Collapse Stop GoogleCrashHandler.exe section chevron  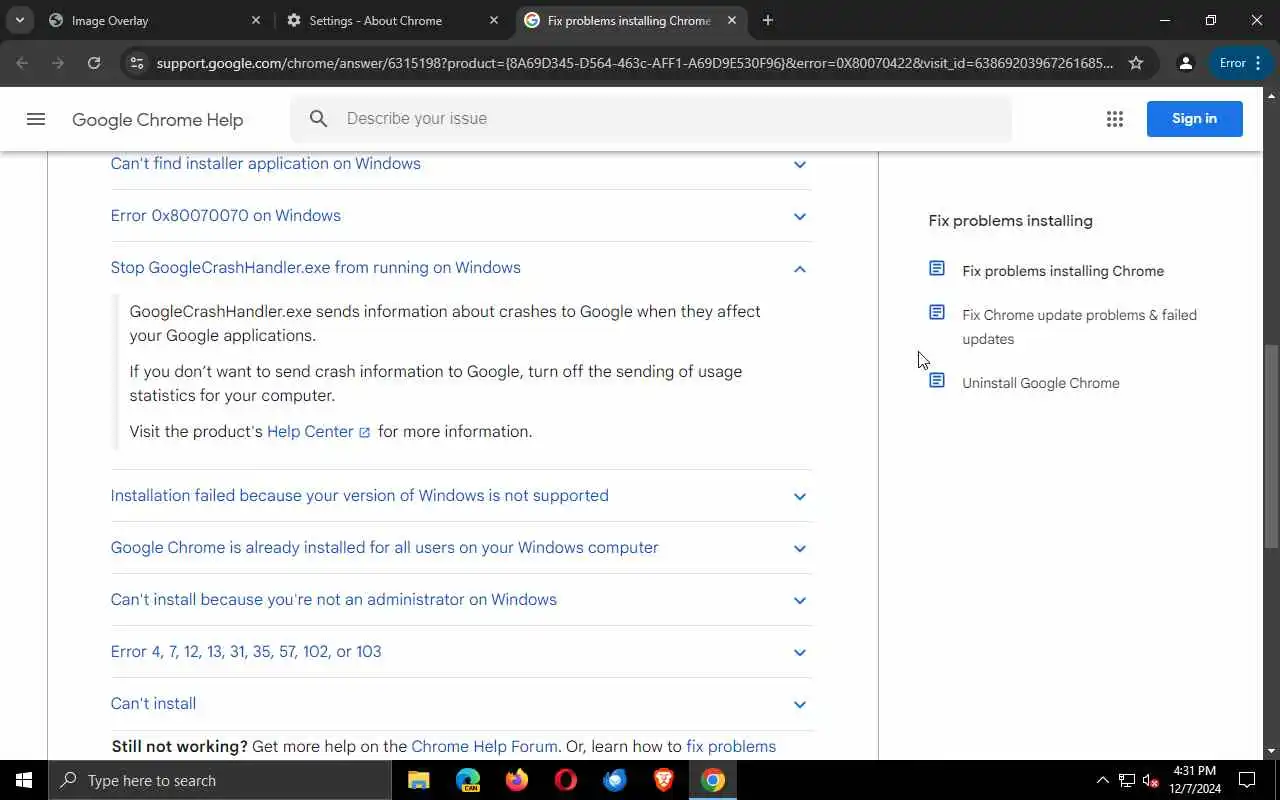point(799,268)
